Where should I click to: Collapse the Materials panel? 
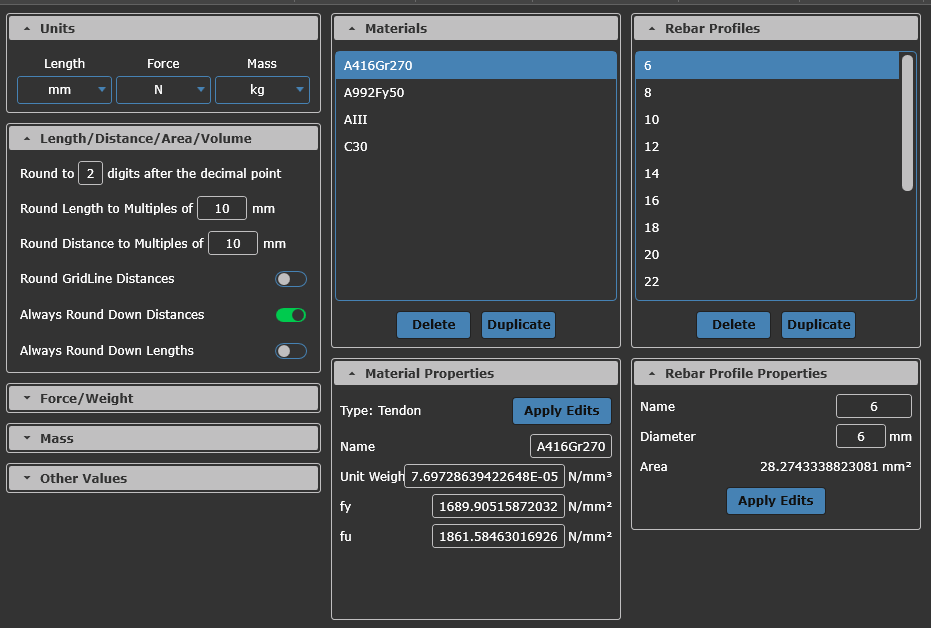475,28
